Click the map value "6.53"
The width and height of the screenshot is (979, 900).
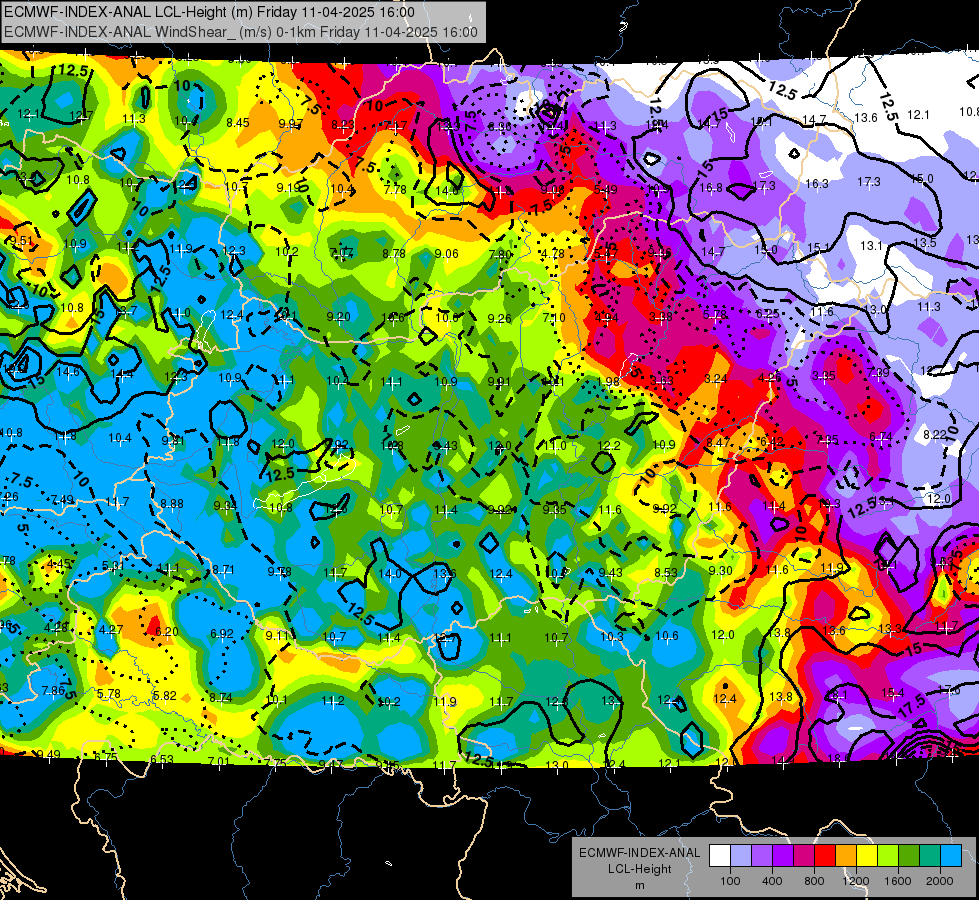click(162, 759)
